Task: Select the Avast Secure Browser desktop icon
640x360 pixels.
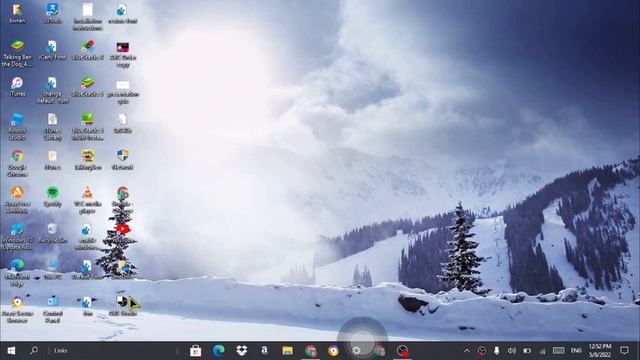Action: click(x=17, y=309)
